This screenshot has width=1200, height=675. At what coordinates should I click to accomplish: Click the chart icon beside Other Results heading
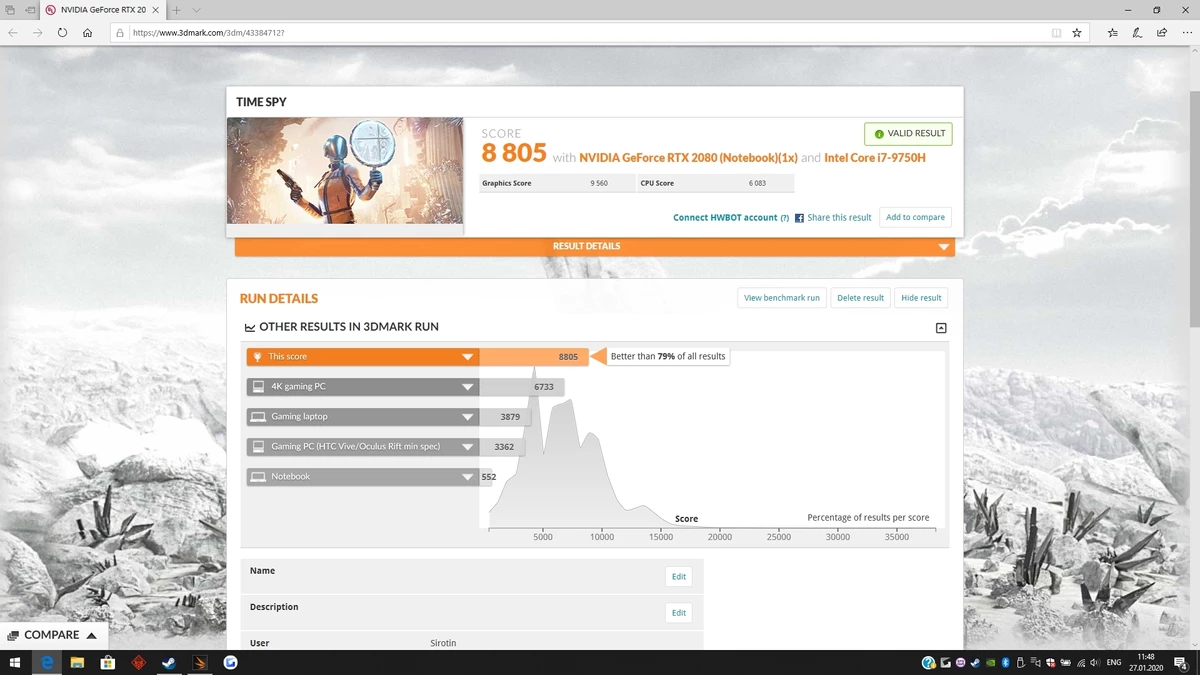click(250, 327)
